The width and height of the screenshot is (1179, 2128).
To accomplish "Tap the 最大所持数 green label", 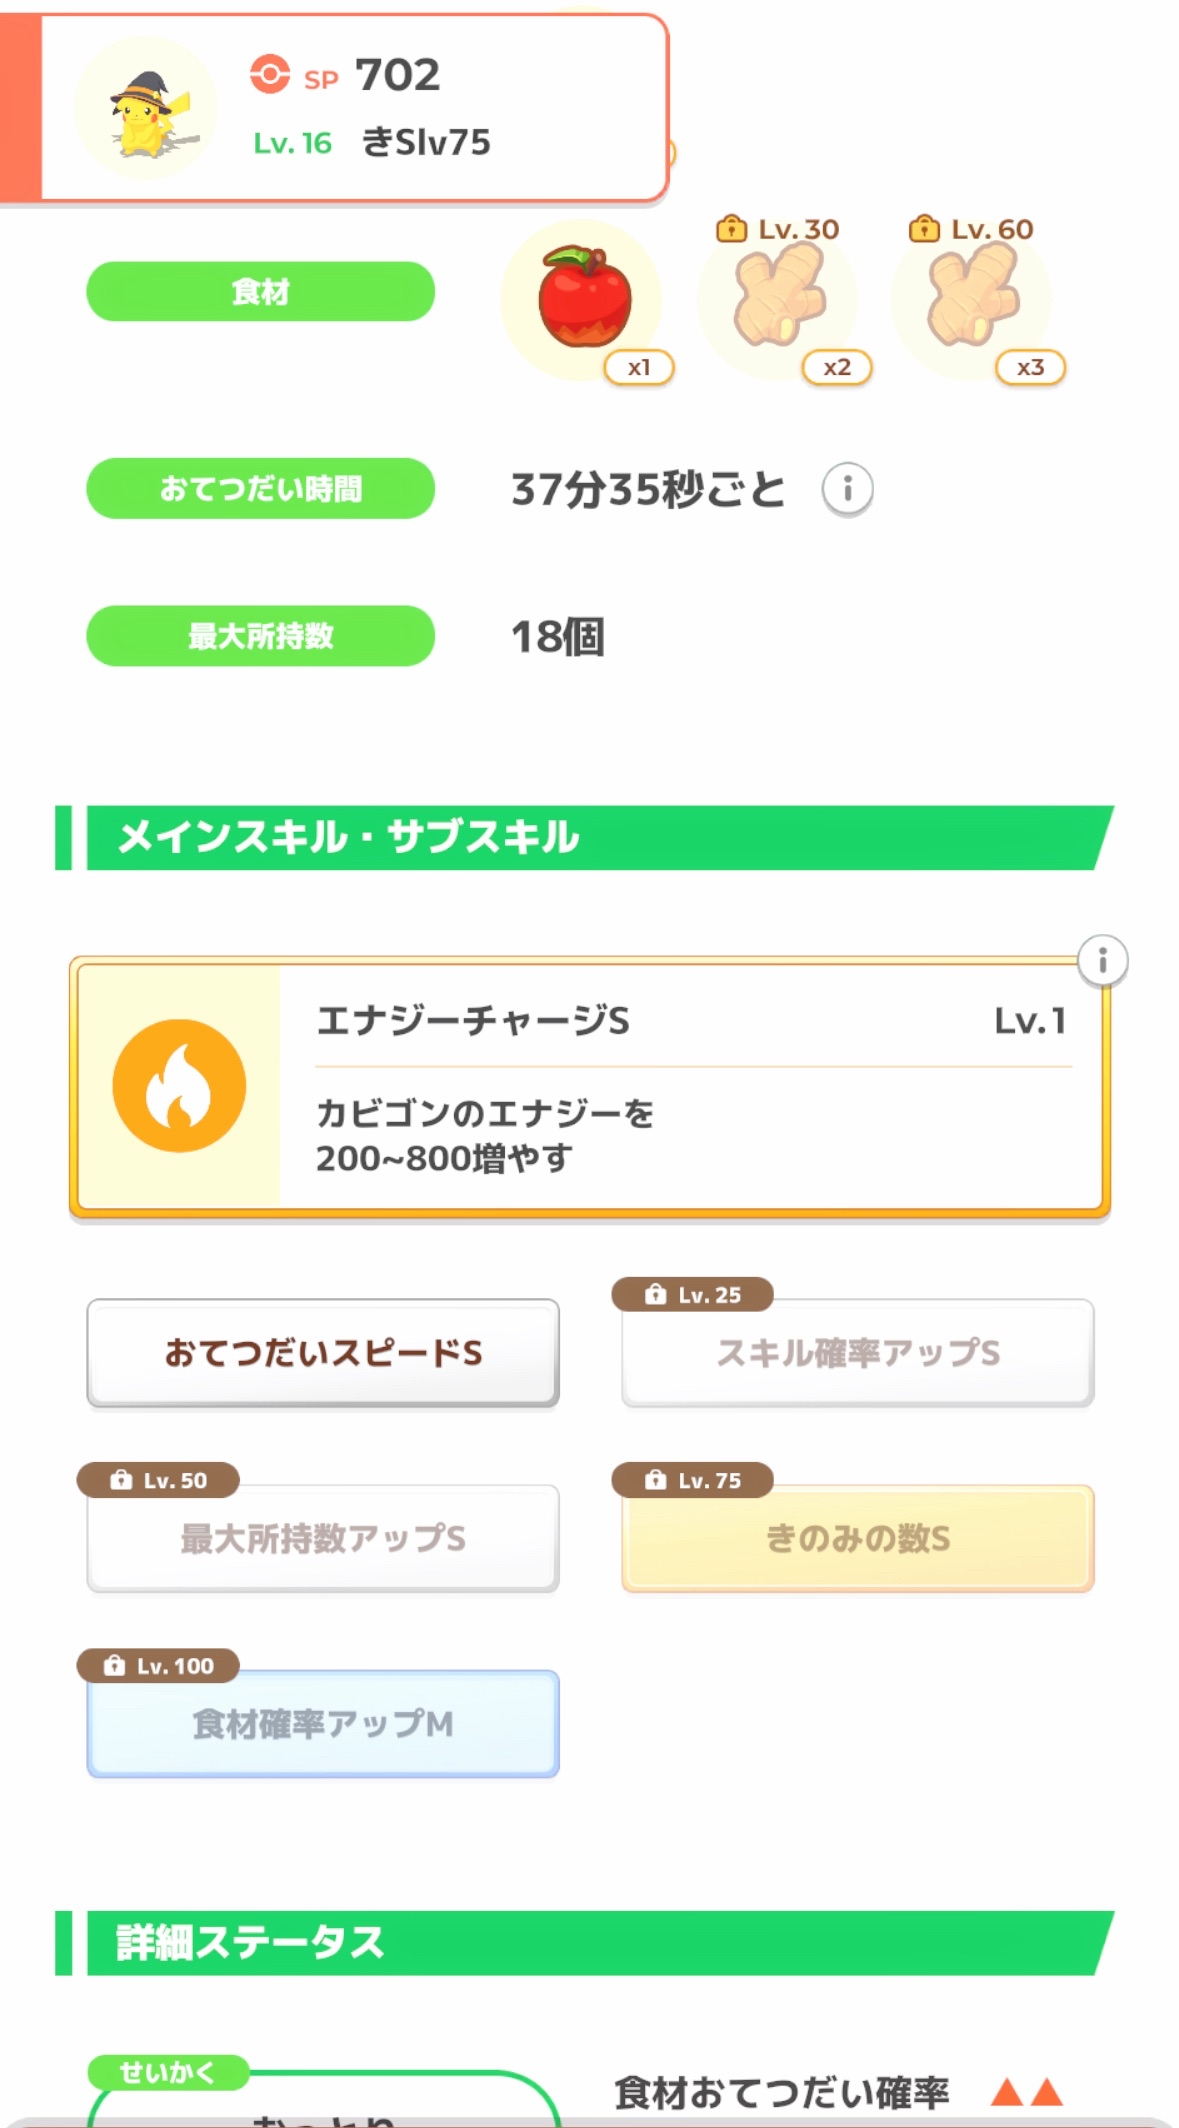I will tap(260, 636).
